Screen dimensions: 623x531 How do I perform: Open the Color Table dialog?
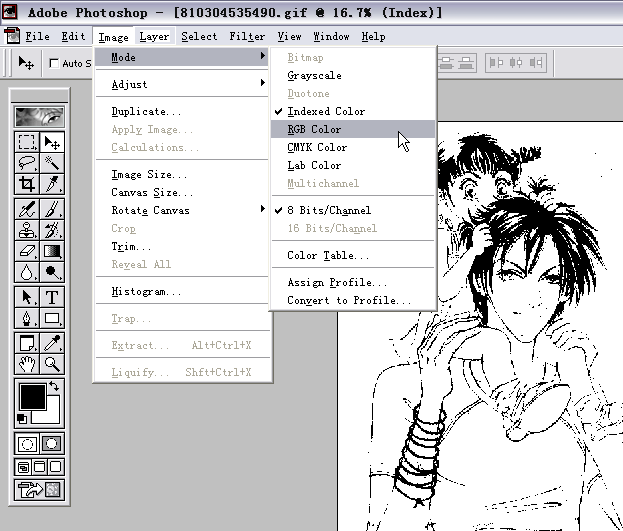click(353, 255)
